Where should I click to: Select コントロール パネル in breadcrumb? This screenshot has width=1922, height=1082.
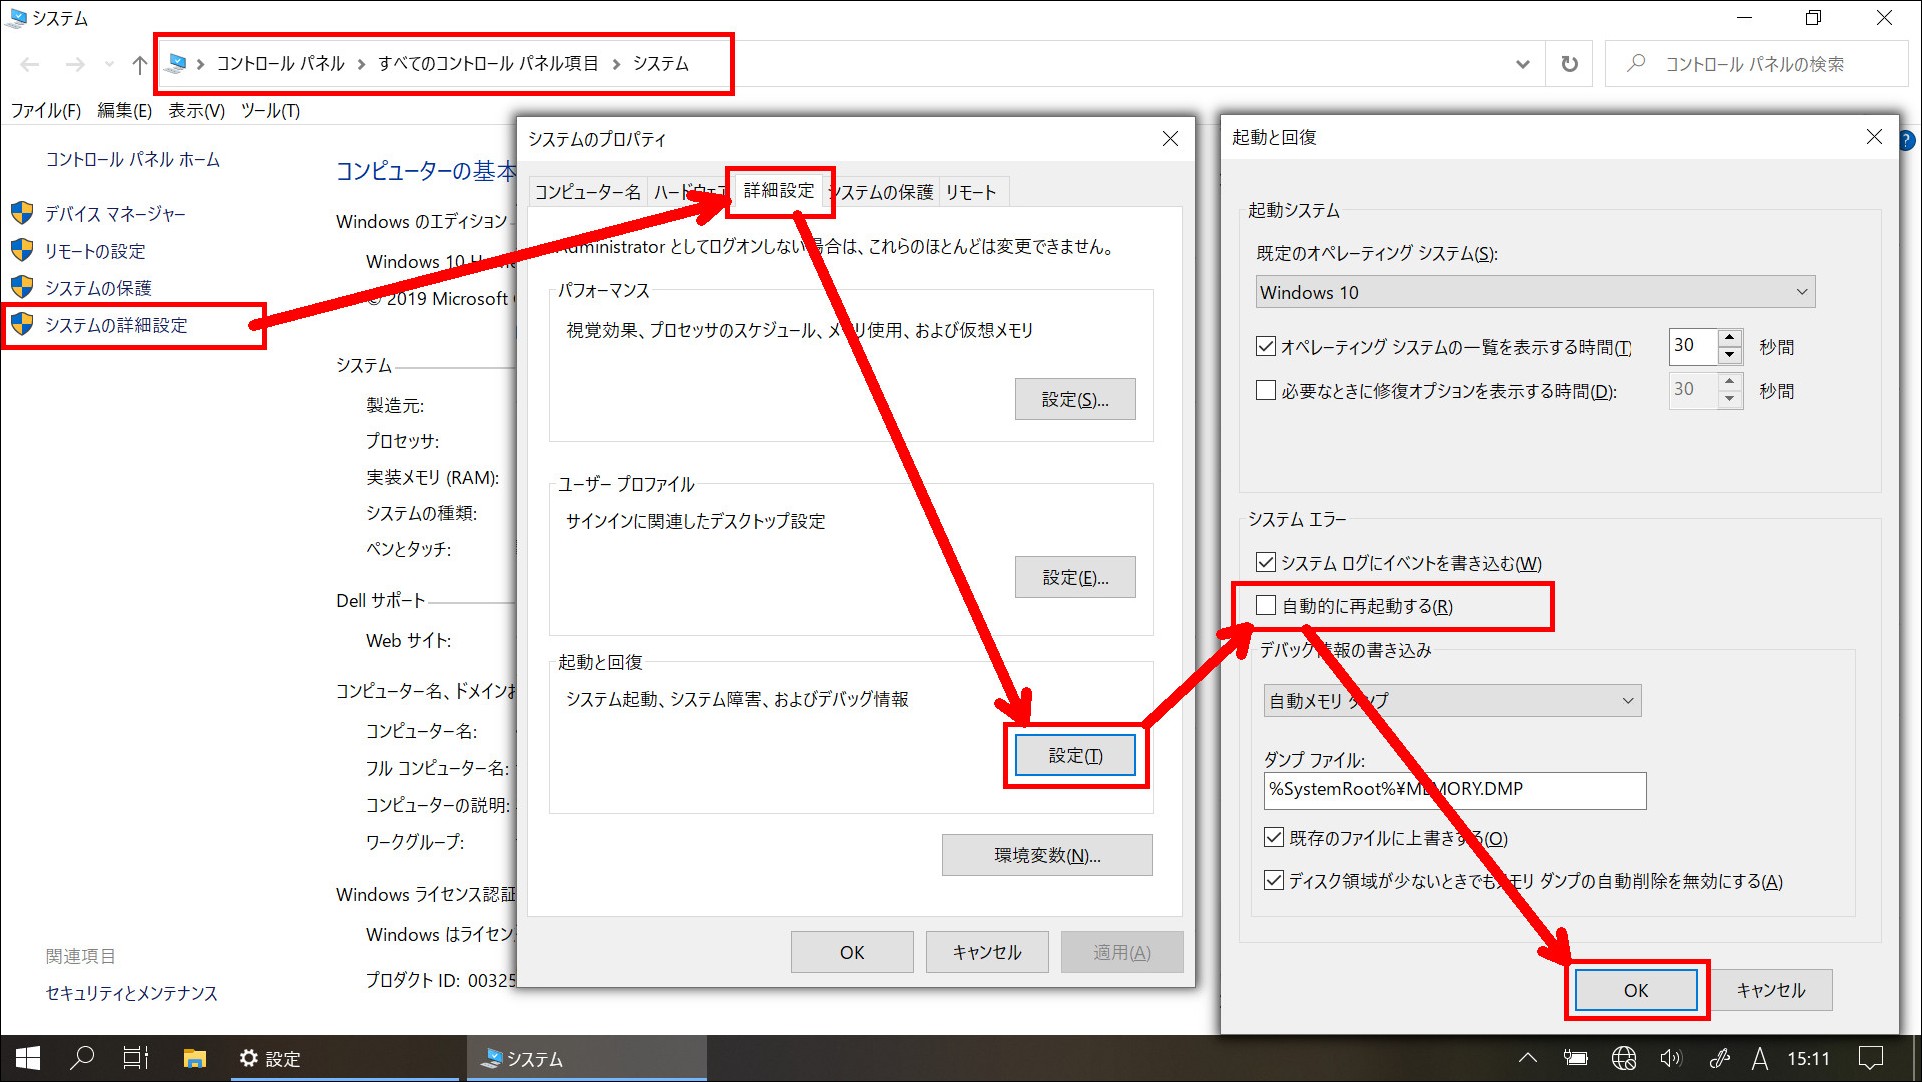[x=280, y=64]
